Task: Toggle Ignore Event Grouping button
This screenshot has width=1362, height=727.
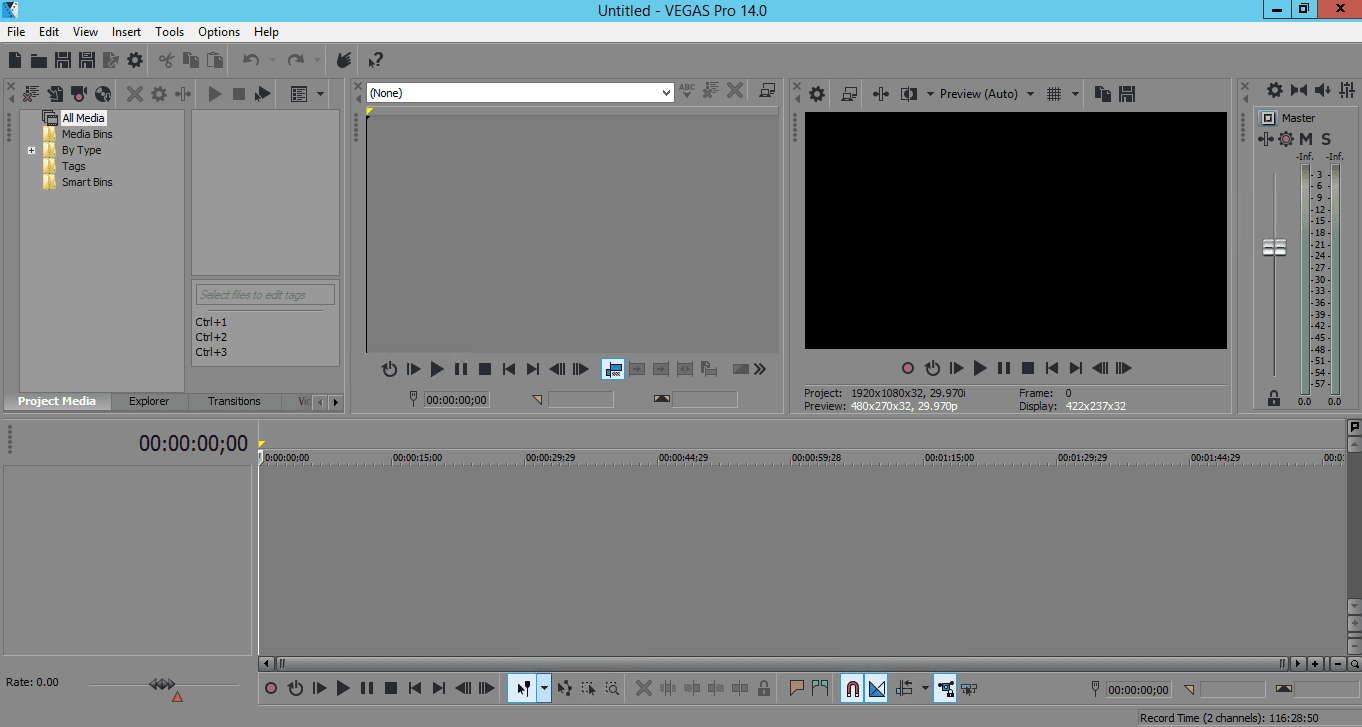Action: (x=968, y=688)
